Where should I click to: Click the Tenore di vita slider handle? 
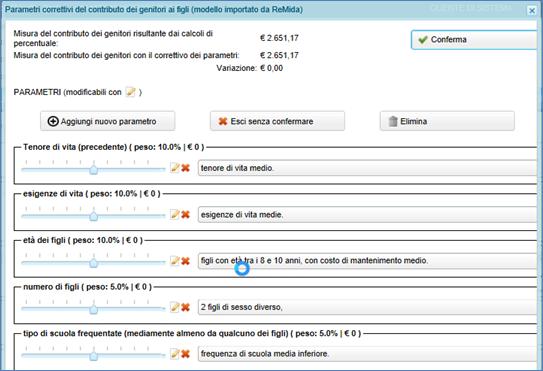pos(94,170)
